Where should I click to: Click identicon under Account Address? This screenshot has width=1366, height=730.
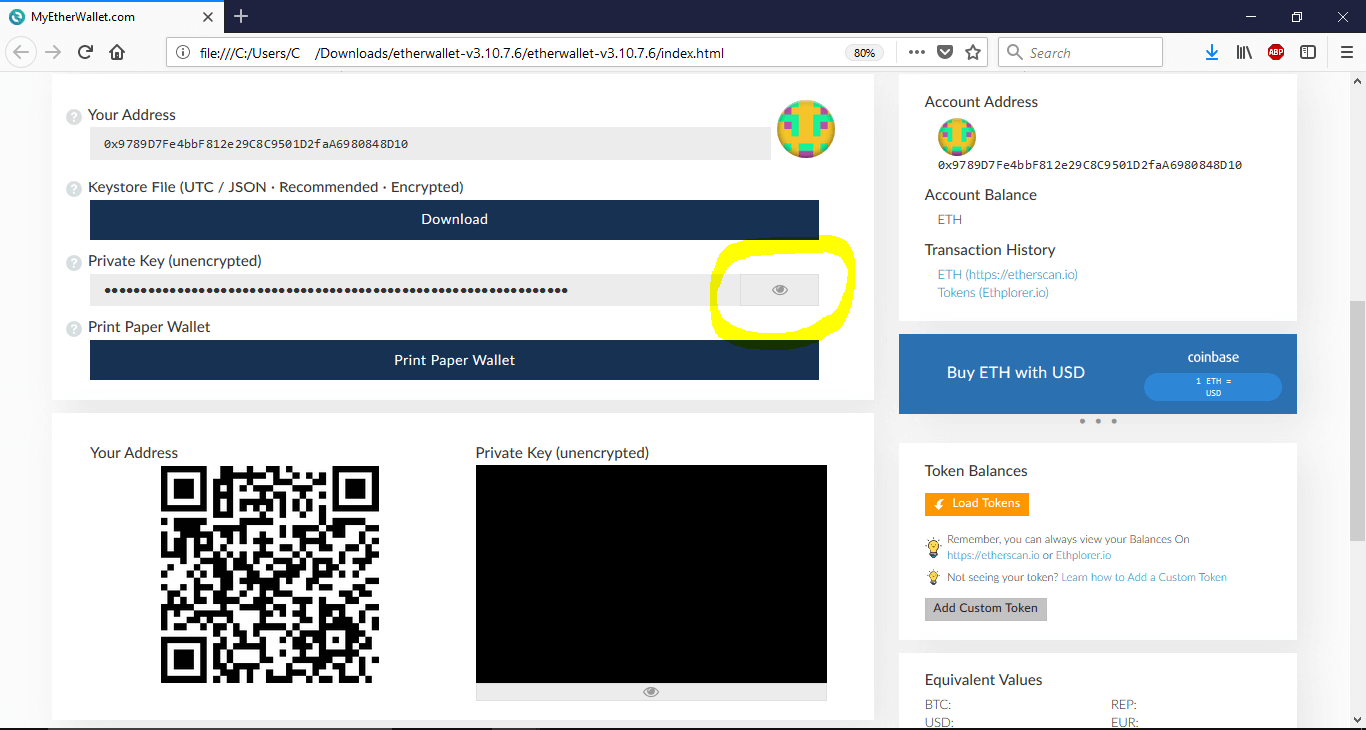pos(956,136)
